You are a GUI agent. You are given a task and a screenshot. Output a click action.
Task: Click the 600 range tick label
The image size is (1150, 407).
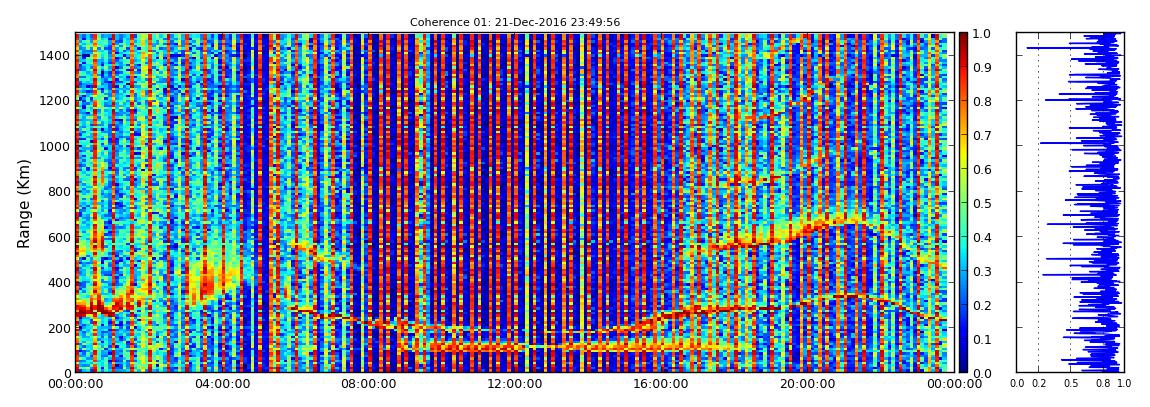[x=59, y=238]
